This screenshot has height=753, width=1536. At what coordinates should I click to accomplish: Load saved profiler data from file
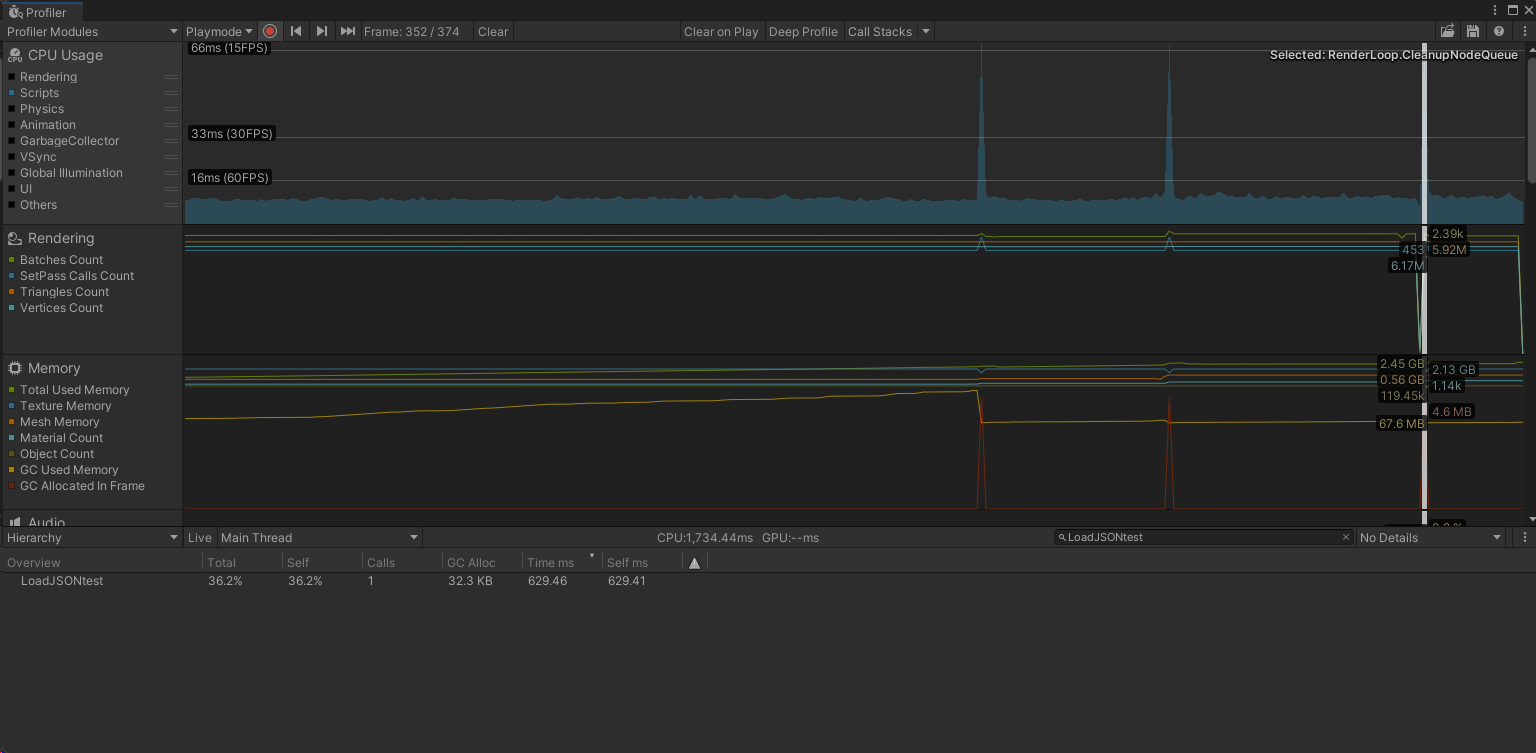click(1447, 31)
